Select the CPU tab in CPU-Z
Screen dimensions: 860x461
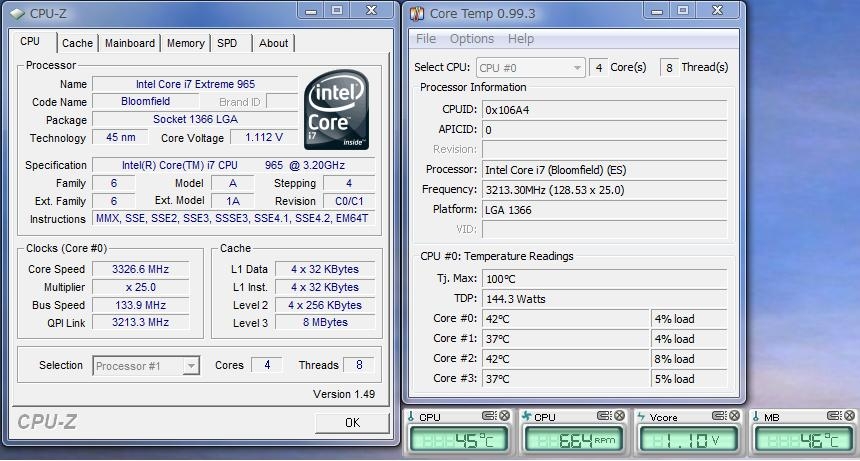(30, 42)
